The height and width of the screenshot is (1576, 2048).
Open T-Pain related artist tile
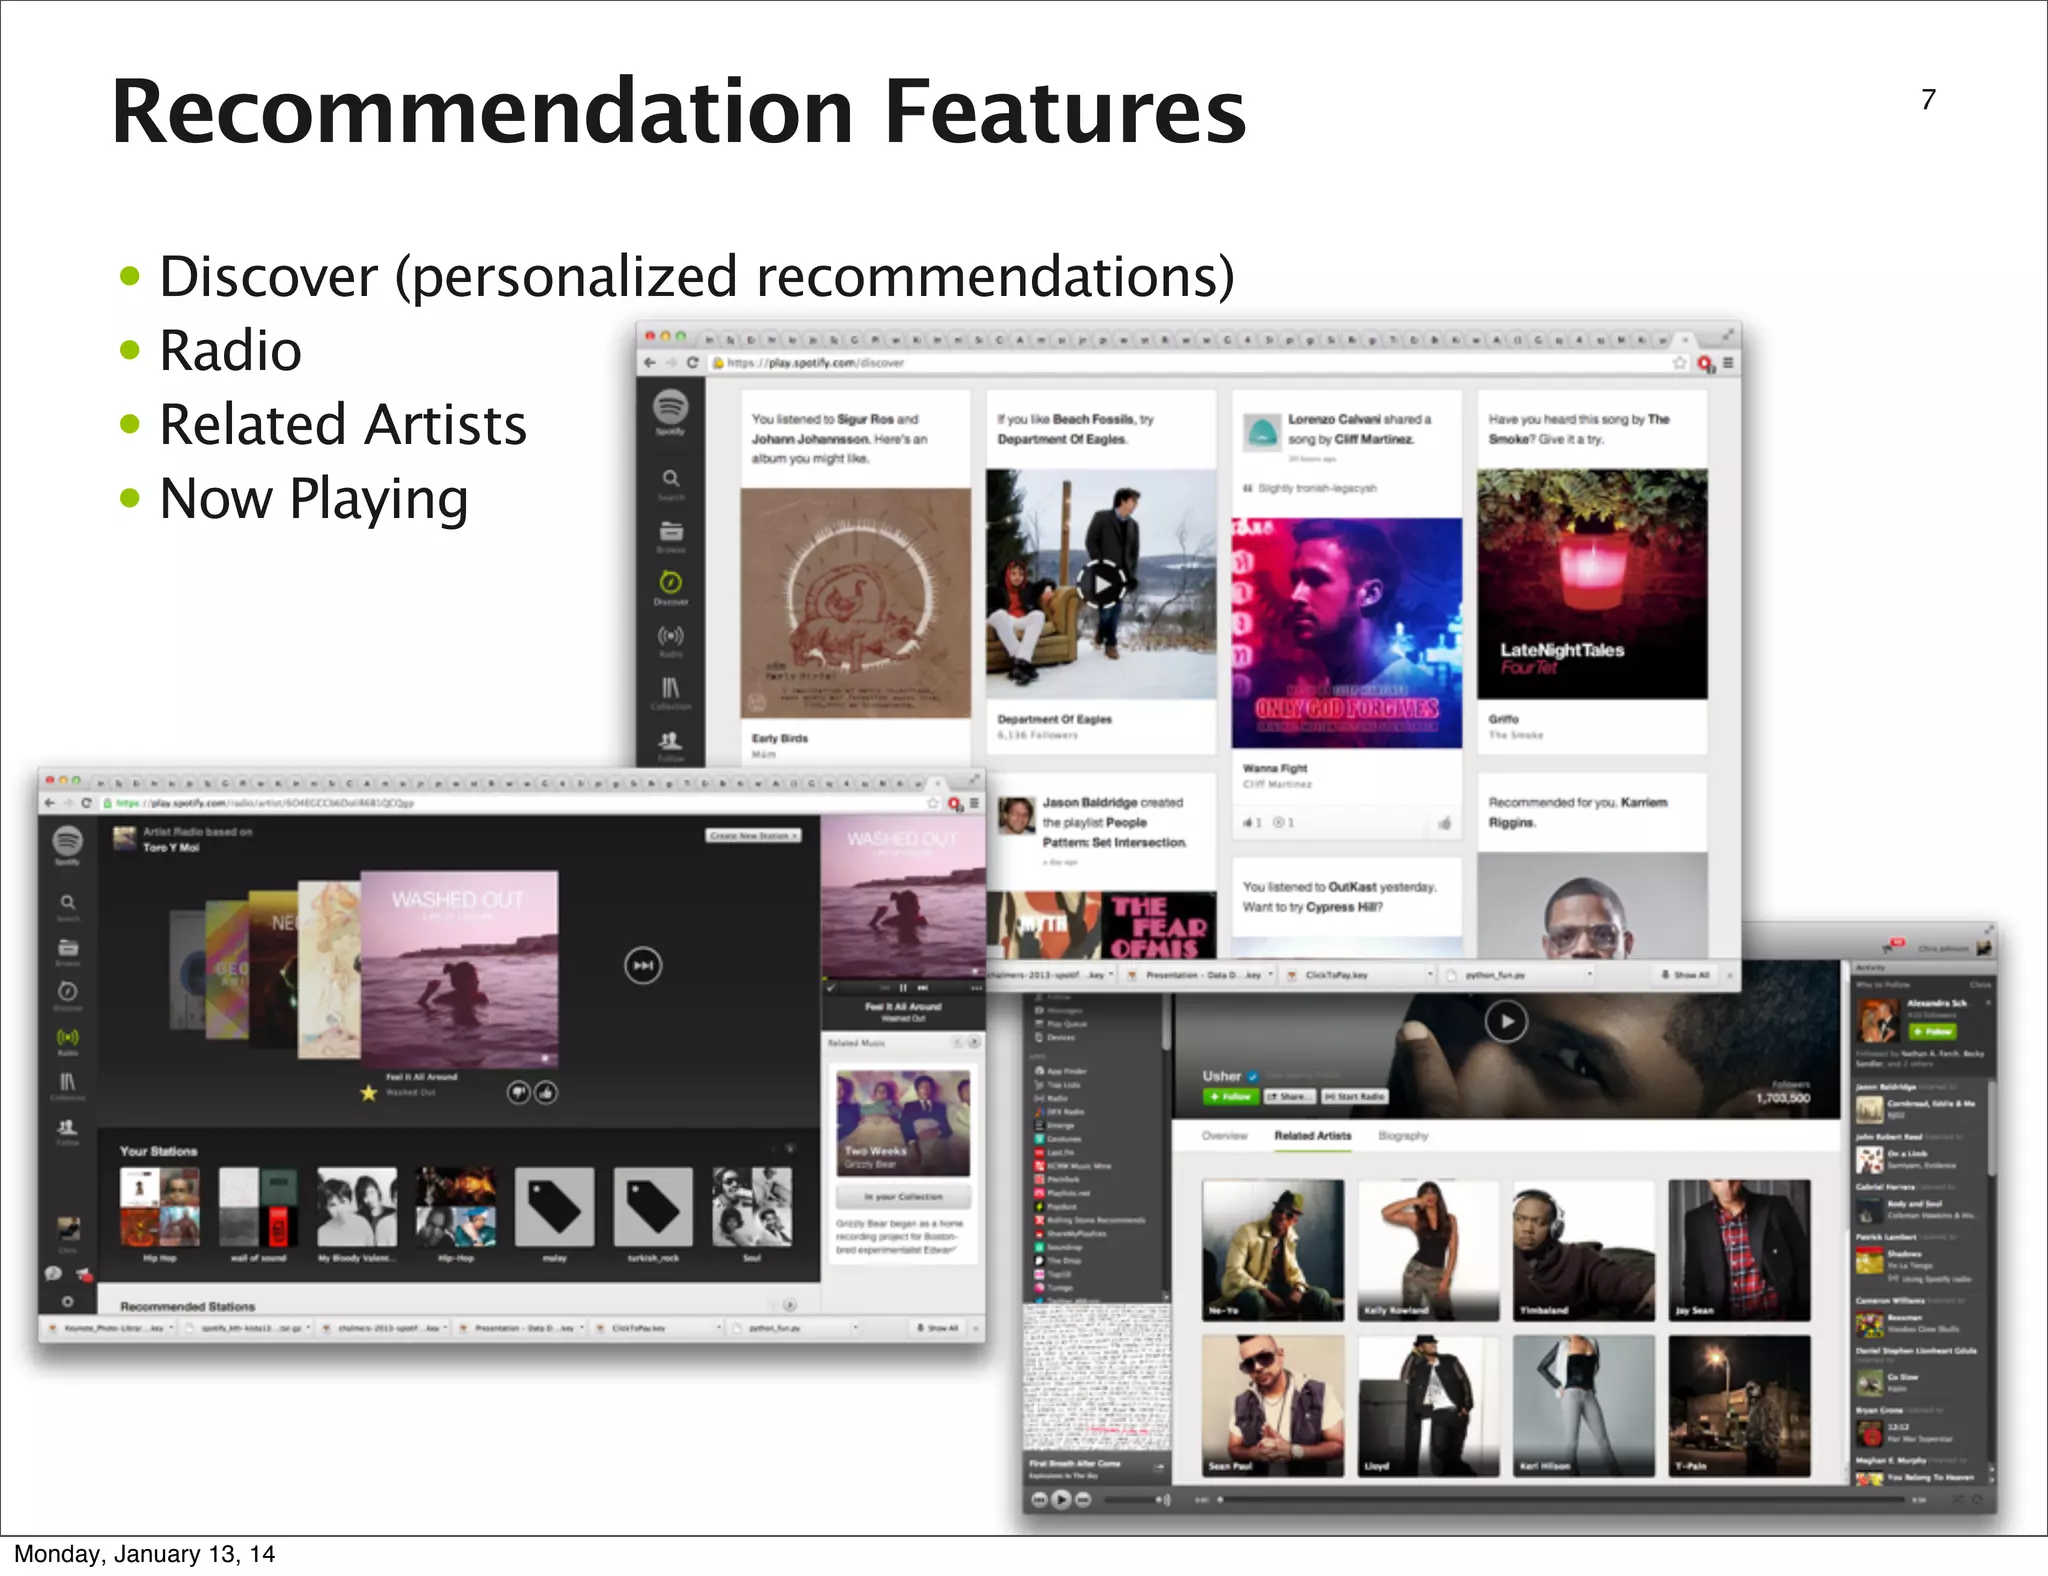click(x=1740, y=1406)
